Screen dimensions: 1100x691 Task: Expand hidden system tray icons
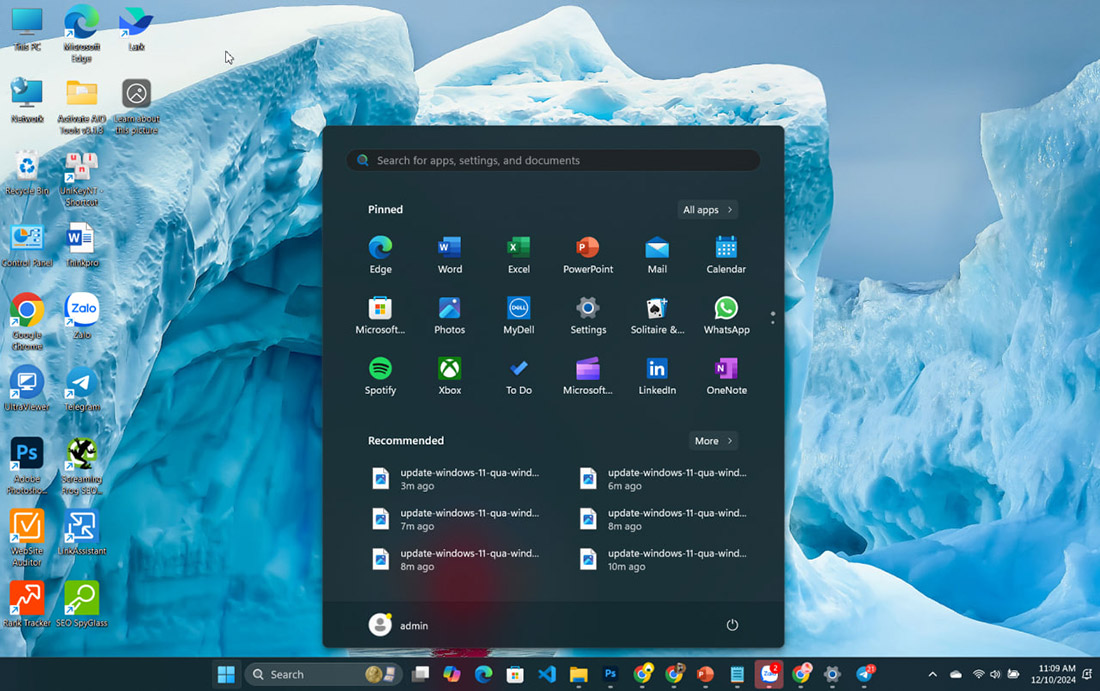pyautogui.click(x=932, y=675)
